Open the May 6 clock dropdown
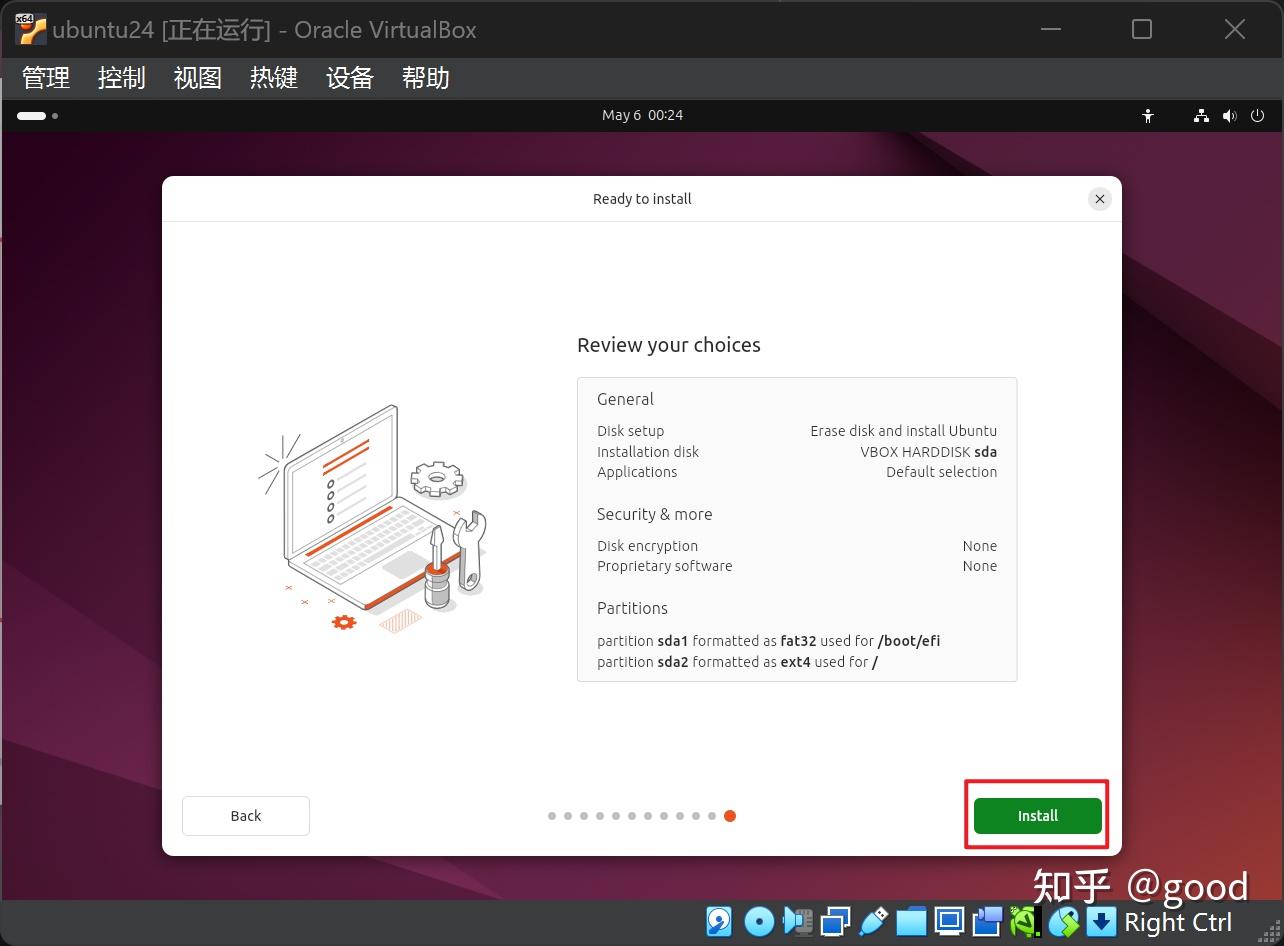The image size is (1284, 946). point(643,115)
